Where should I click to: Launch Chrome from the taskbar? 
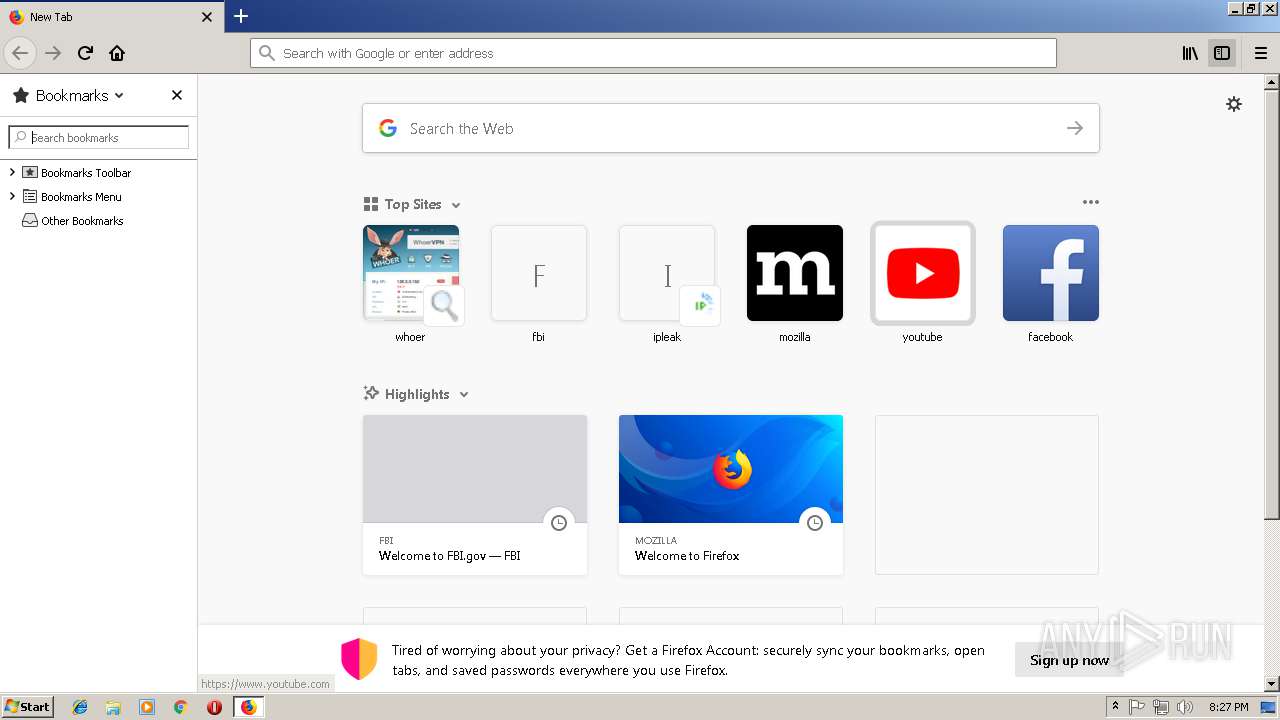click(180, 707)
